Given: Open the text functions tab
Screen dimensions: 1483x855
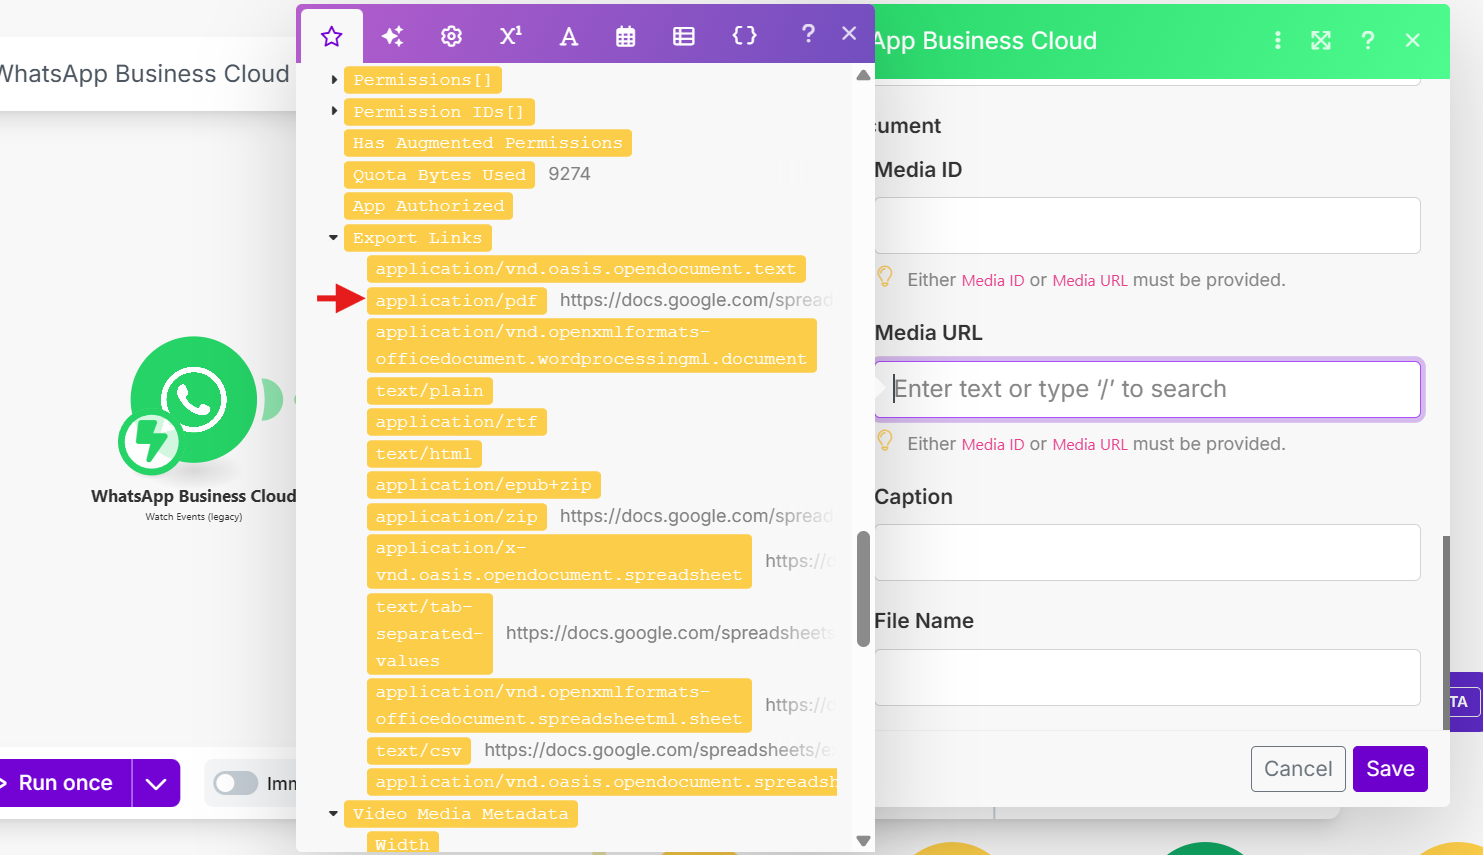Looking at the screenshot, I should click(x=568, y=37).
